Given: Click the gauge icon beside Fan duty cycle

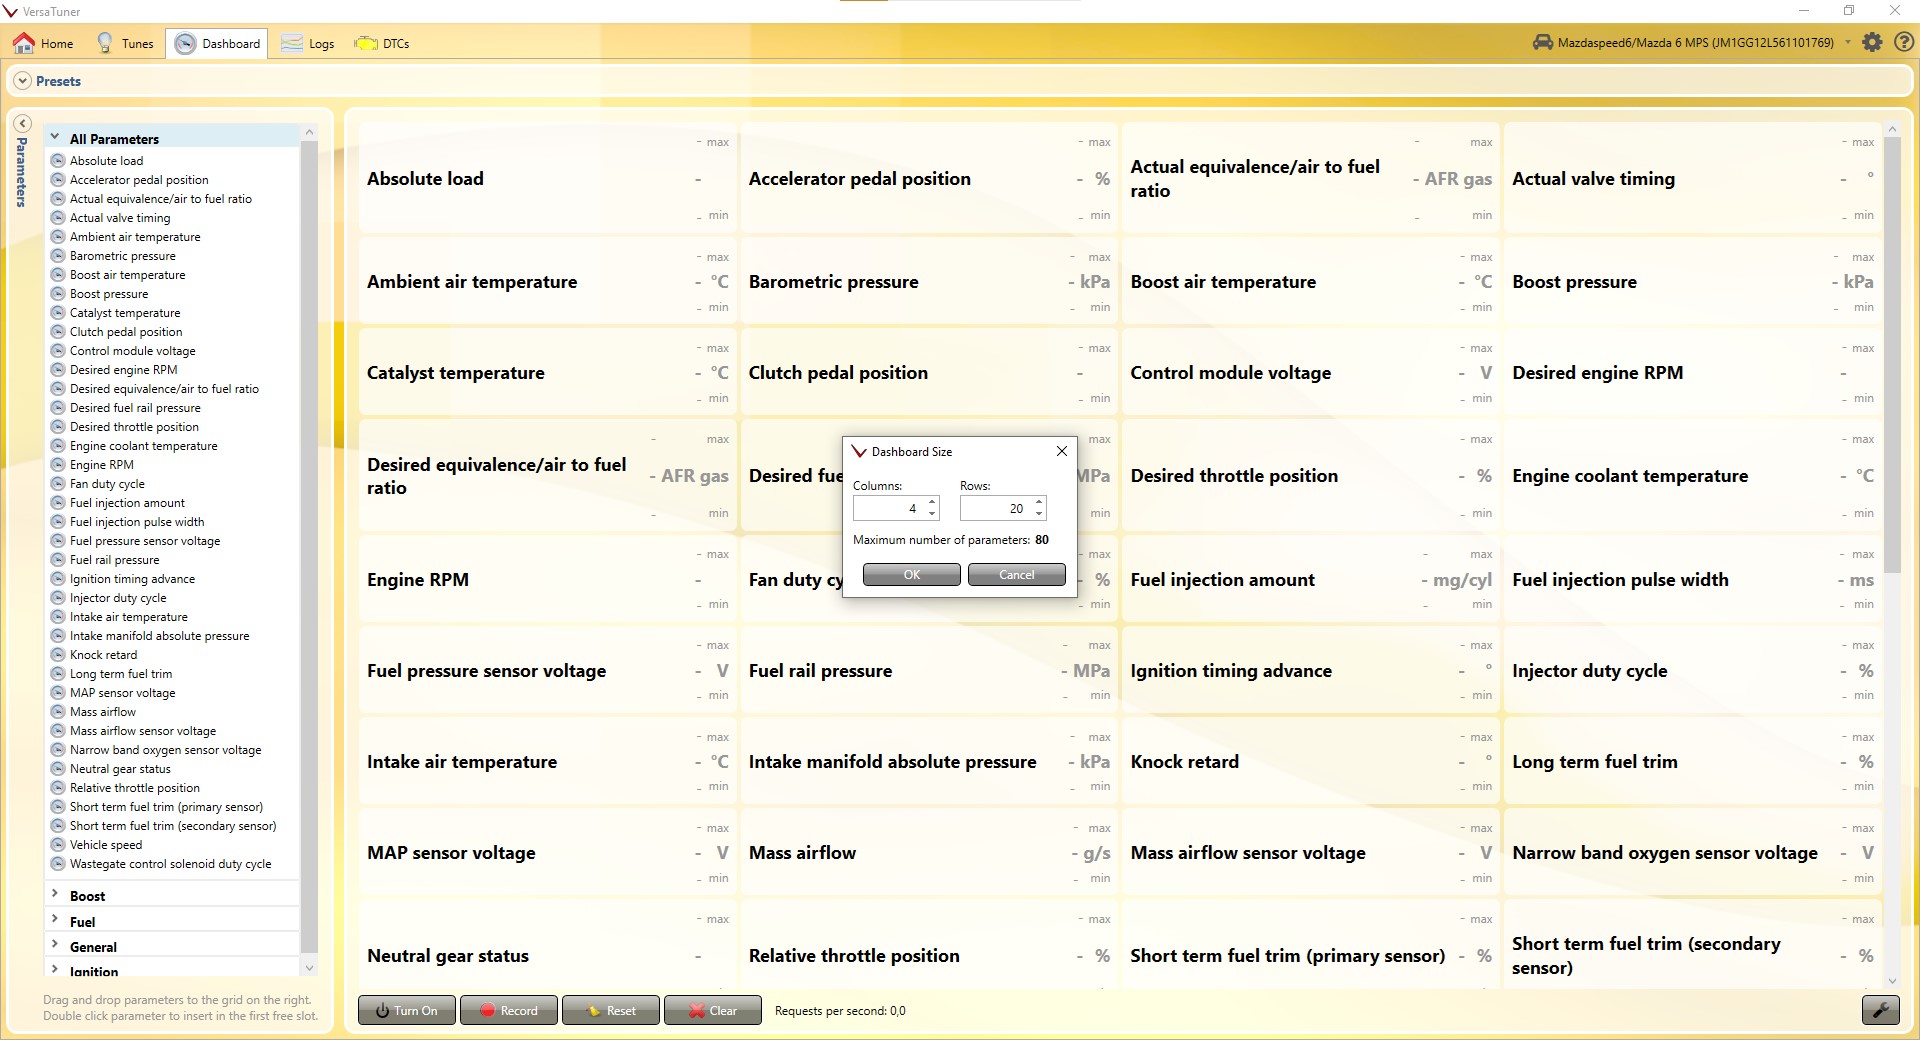Looking at the screenshot, I should 58,483.
